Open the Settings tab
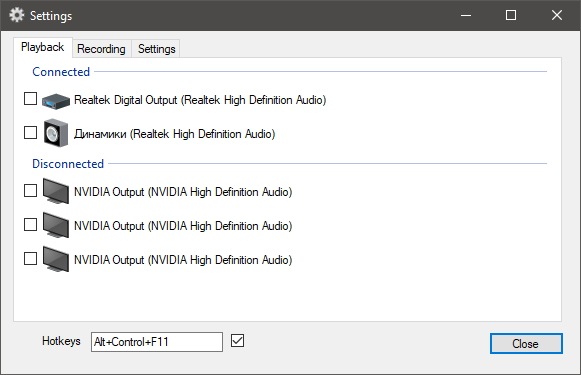This screenshot has height=375, width=581. pos(156,49)
